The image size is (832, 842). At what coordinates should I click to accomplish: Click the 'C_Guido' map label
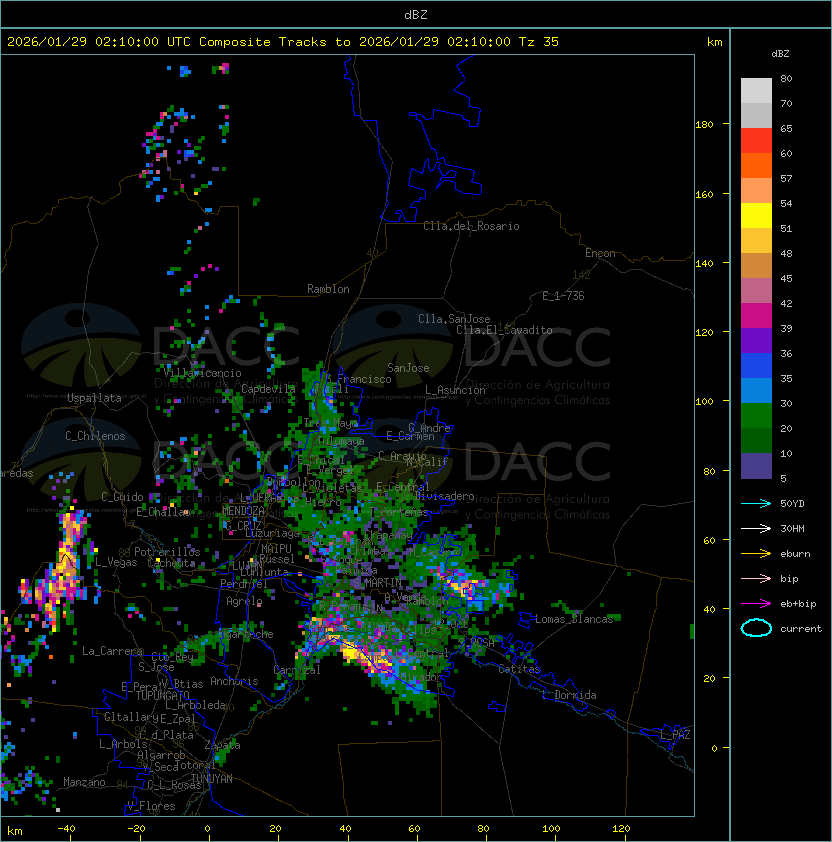pyautogui.click(x=122, y=497)
